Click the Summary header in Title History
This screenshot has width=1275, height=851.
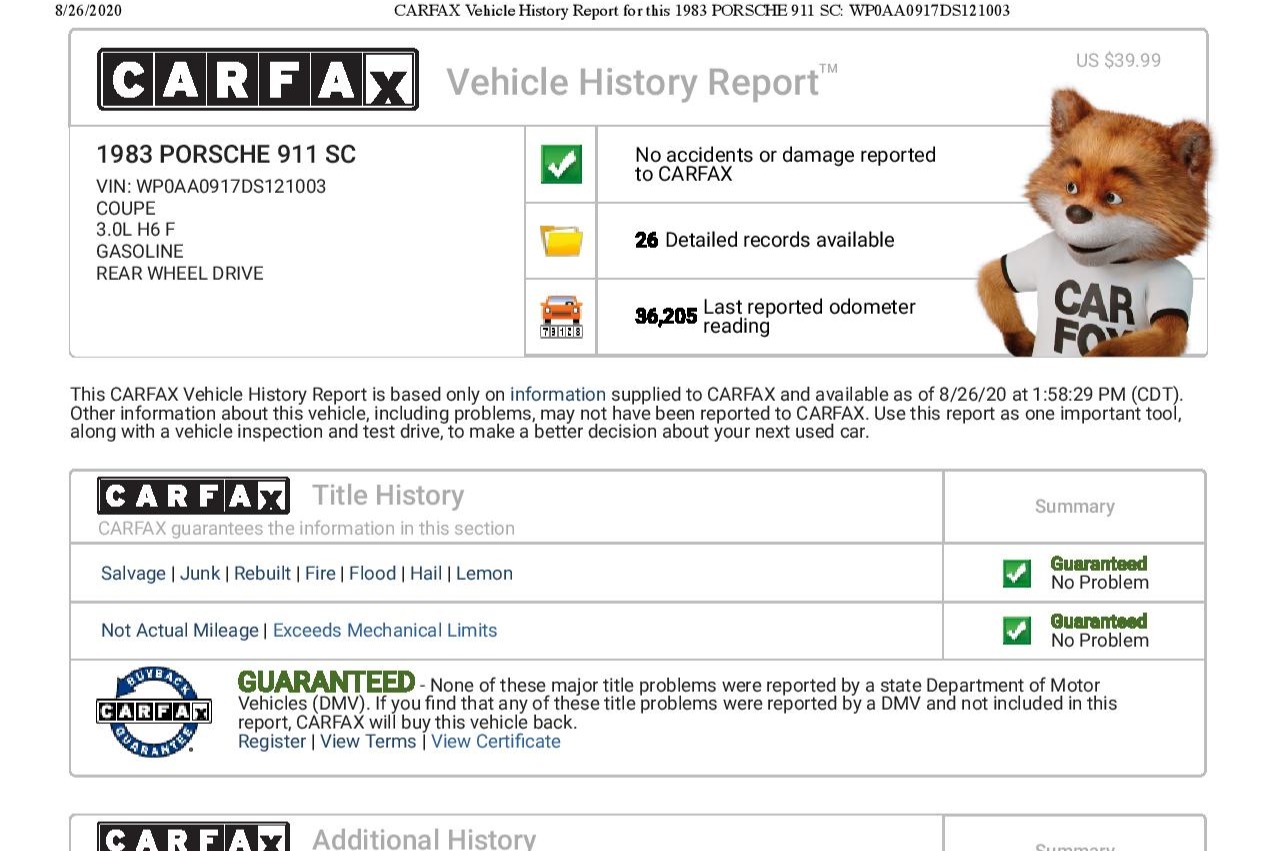pyautogui.click(x=1075, y=507)
